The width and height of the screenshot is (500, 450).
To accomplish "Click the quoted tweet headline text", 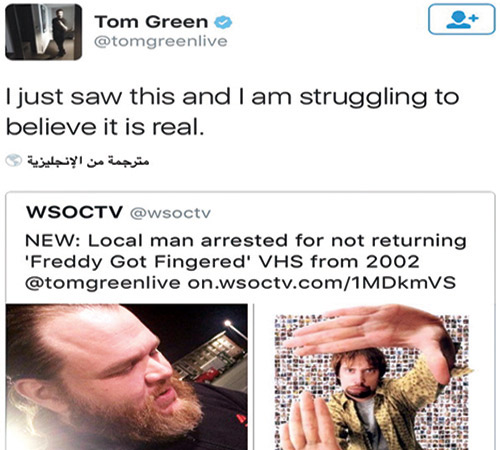I will pyautogui.click(x=246, y=262).
